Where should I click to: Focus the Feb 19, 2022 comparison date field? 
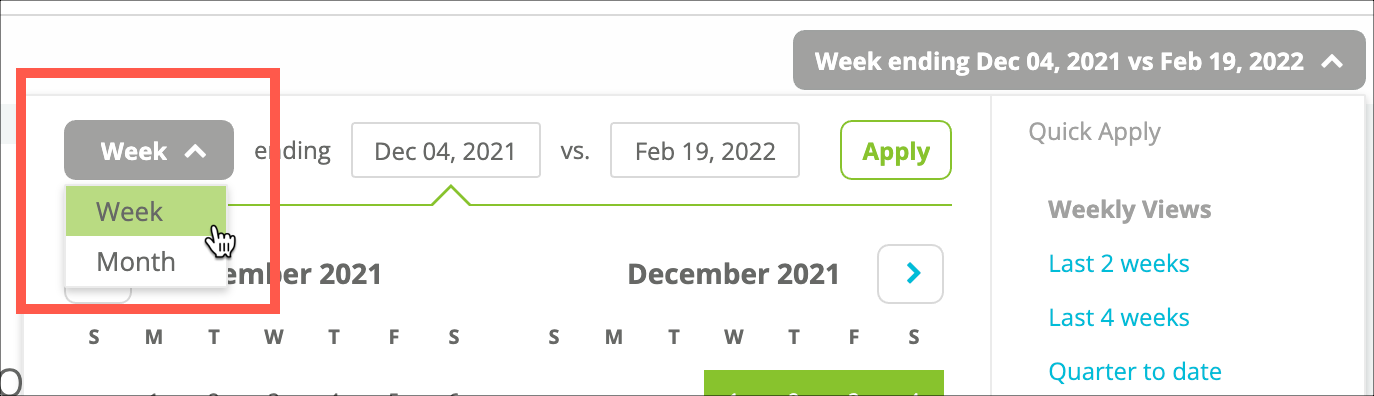click(x=705, y=151)
